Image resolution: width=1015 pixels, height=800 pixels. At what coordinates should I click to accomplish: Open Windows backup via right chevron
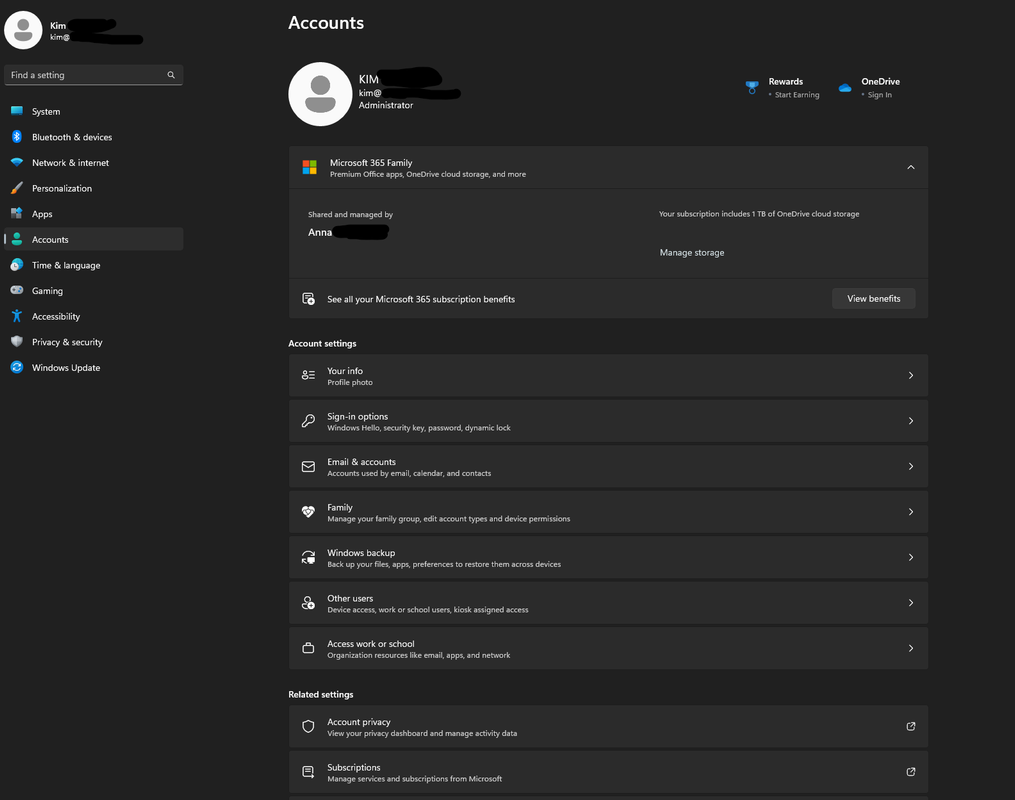point(911,557)
